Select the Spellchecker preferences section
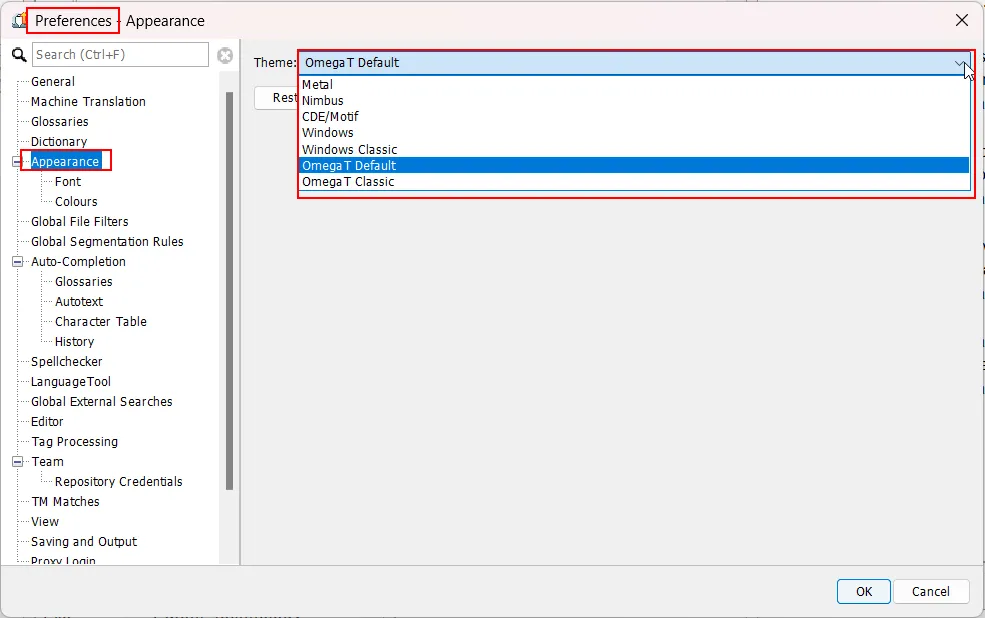The image size is (985, 618). (66, 361)
